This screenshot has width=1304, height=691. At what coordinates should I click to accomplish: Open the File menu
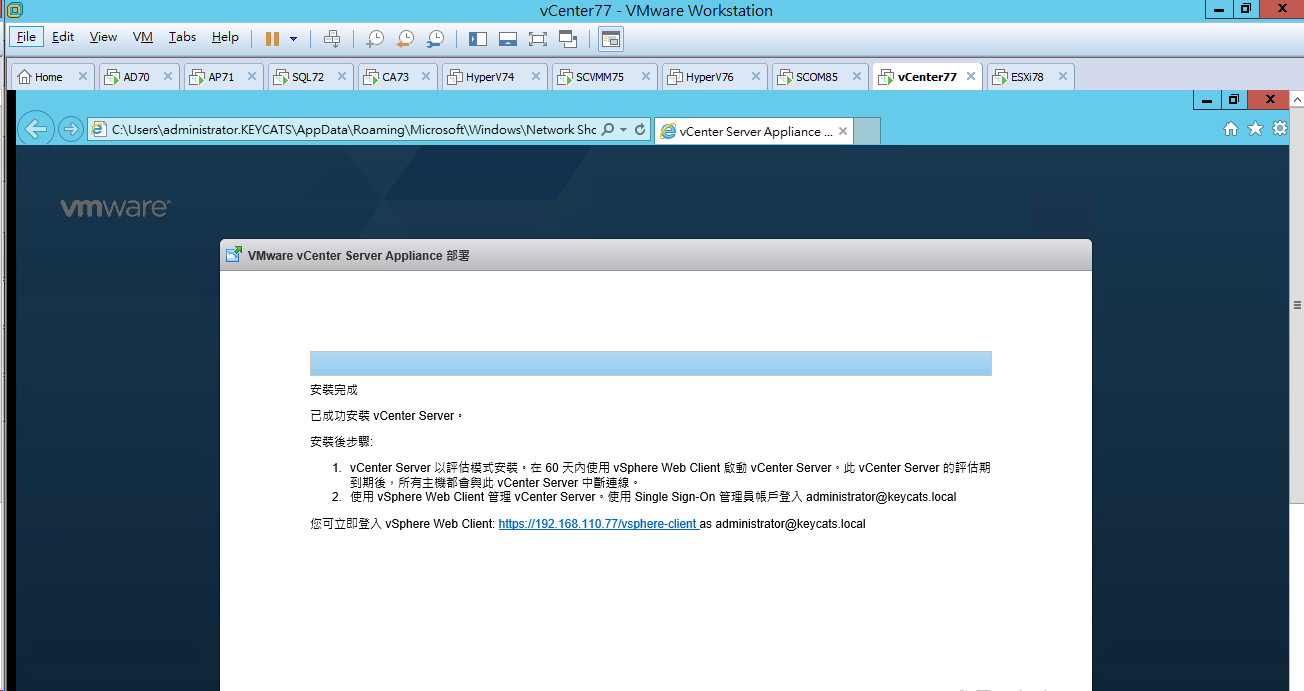tap(26, 37)
